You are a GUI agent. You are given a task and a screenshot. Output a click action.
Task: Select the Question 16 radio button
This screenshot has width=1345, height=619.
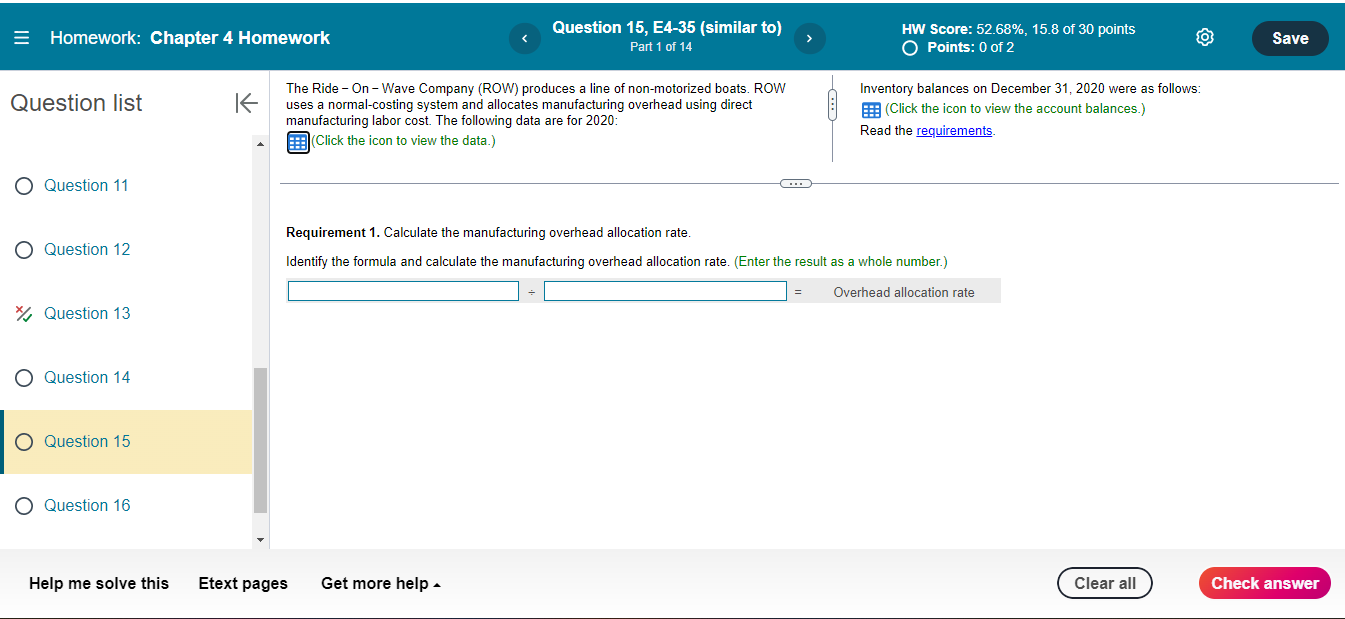(x=24, y=505)
